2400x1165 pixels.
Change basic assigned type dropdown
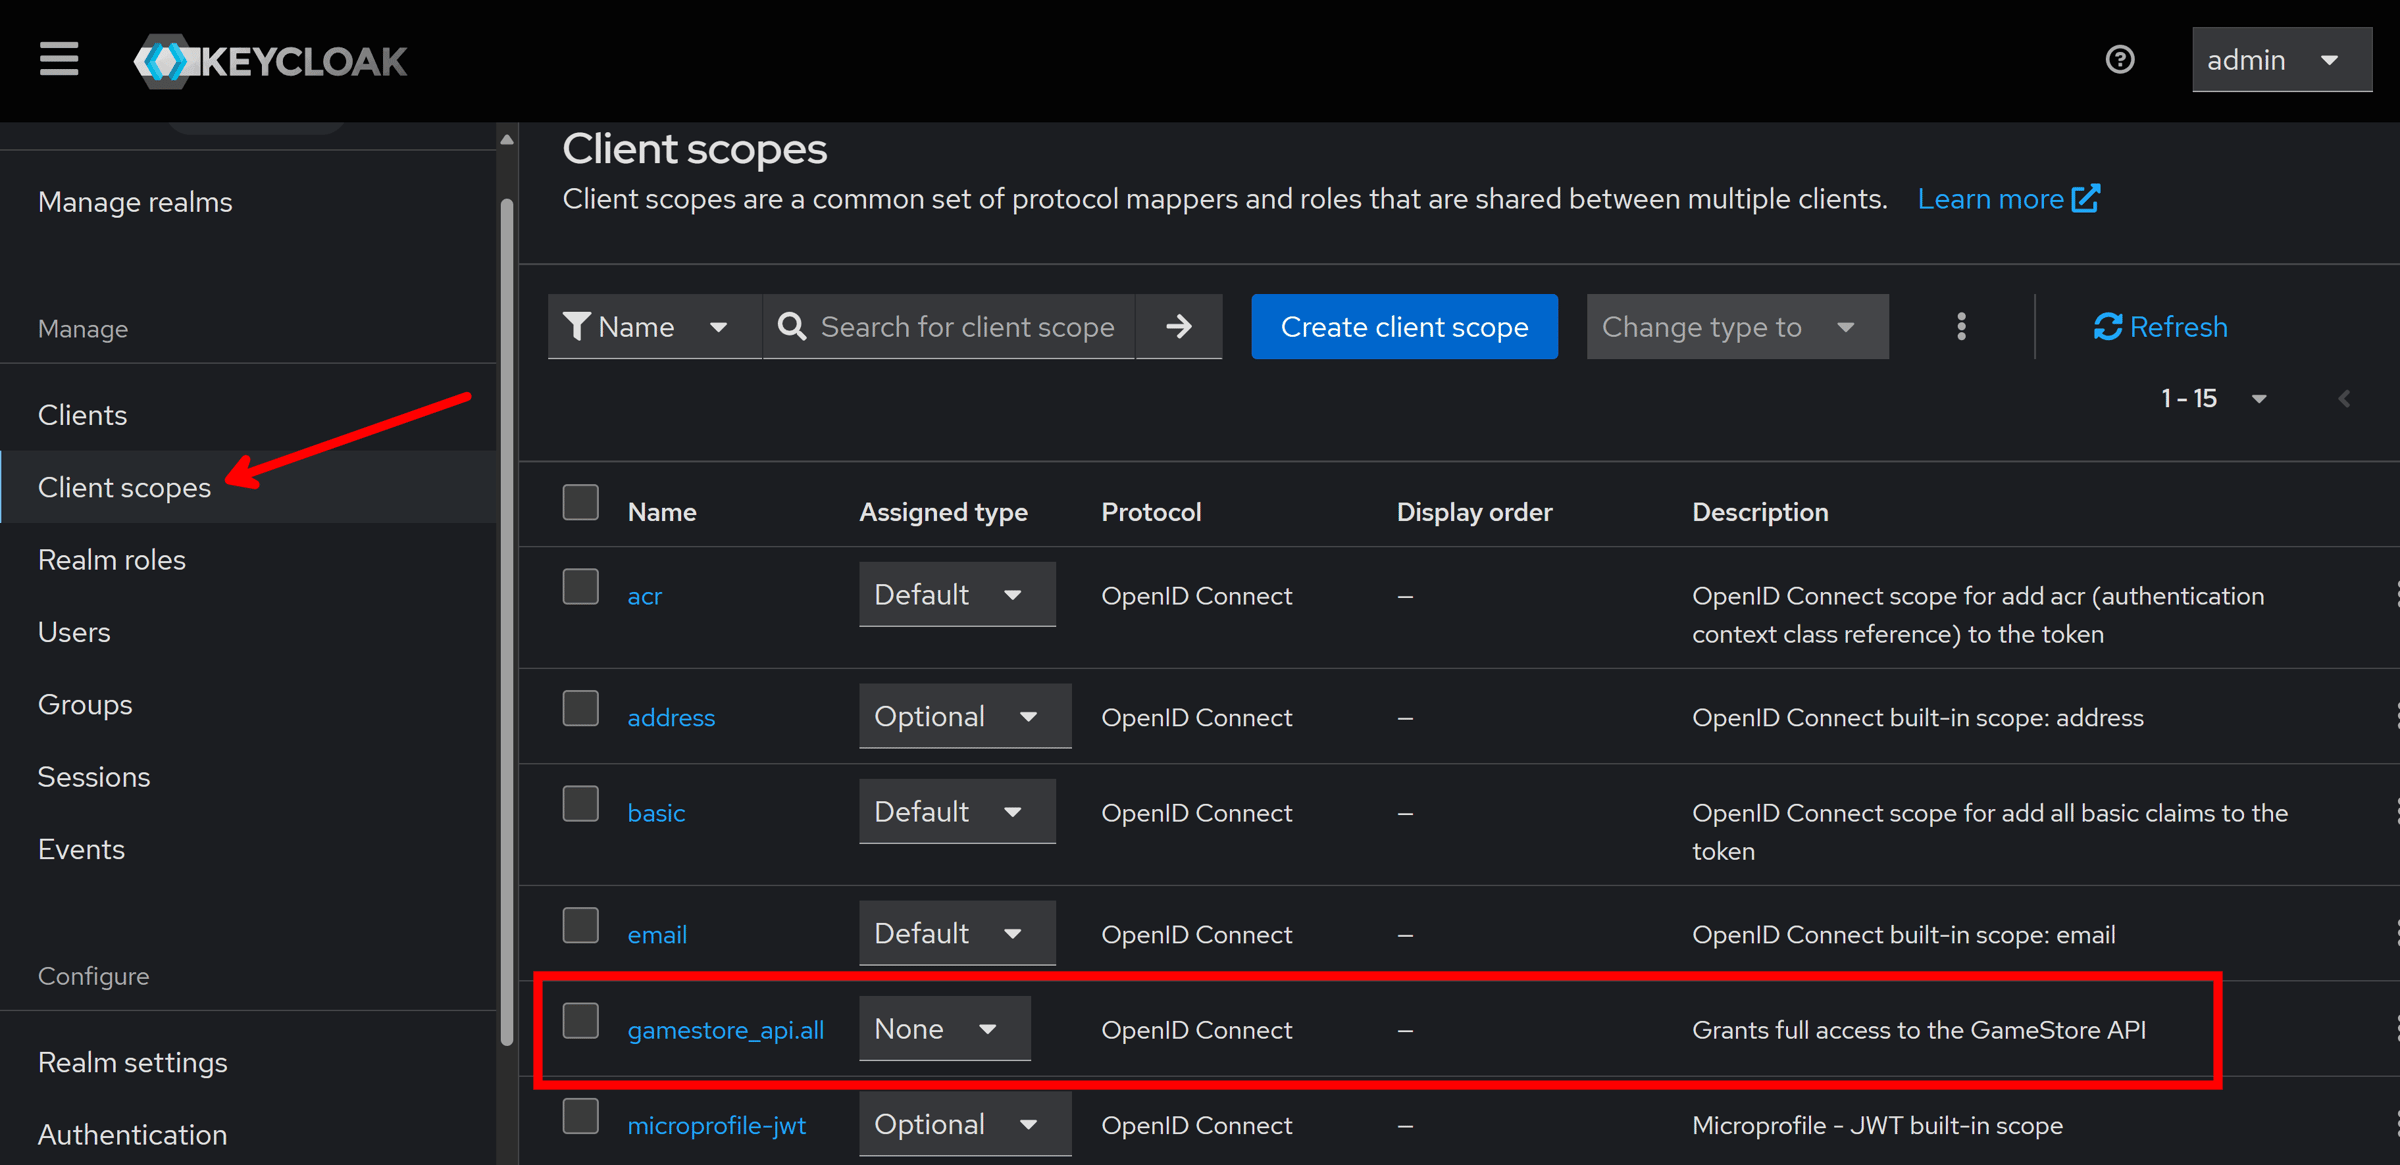pyautogui.click(x=957, y=811)
